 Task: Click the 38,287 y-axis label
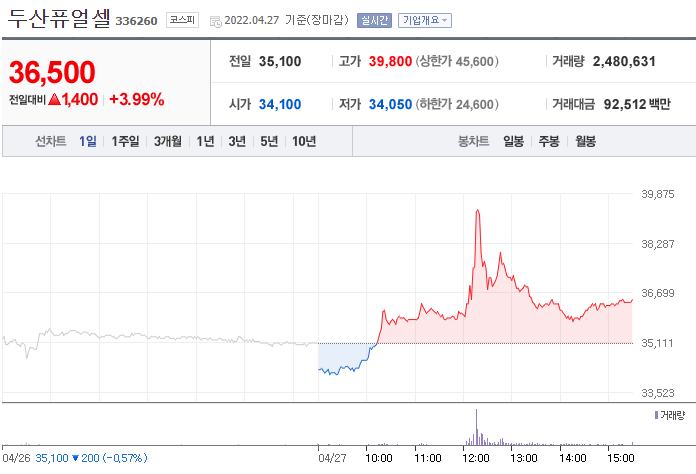[x=657, y=244]
